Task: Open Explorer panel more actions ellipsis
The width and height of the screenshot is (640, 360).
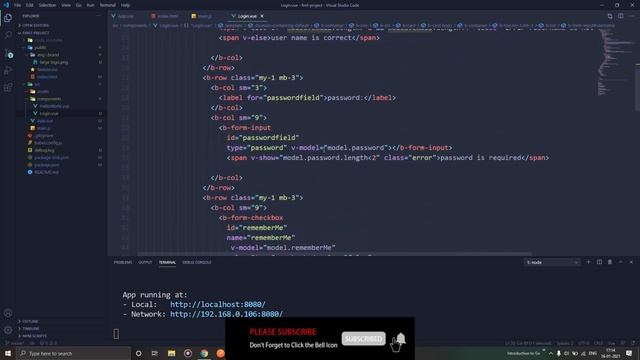Action: (98, 16)
